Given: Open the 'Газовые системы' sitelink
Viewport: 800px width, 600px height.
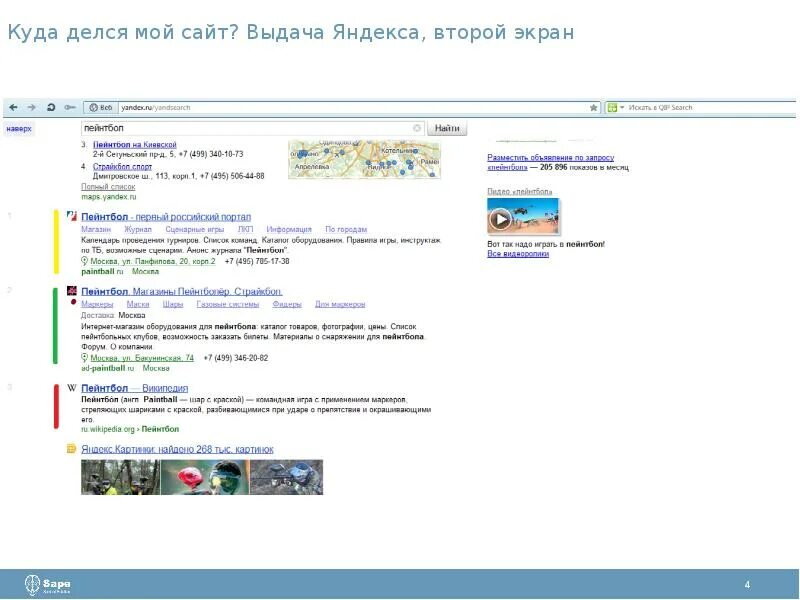Looking at the screenshot, I should click(228, 305).
